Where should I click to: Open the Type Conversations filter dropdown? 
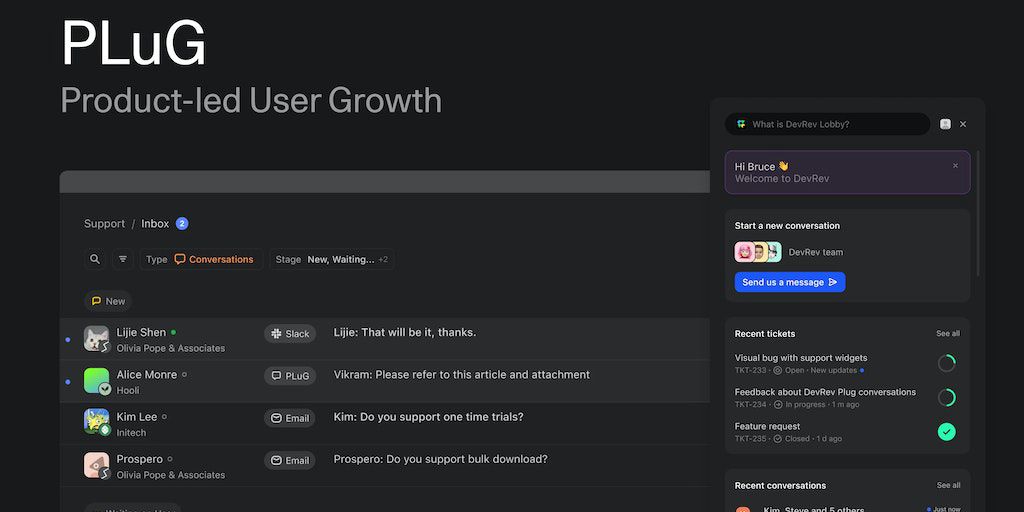click(x=201, y=259)
